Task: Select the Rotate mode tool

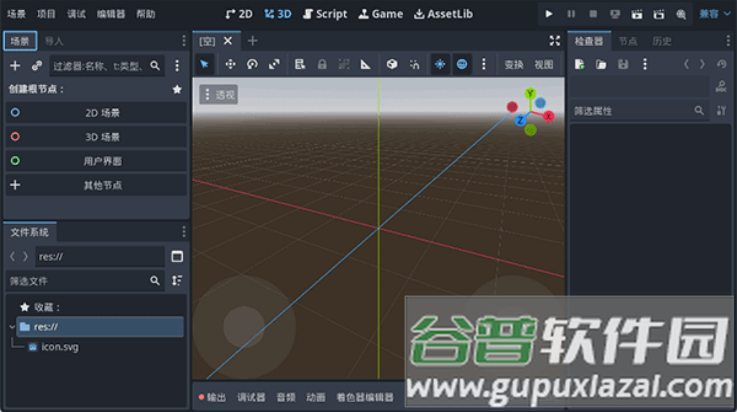Action: pyautogui.click(x=252, y=64)
